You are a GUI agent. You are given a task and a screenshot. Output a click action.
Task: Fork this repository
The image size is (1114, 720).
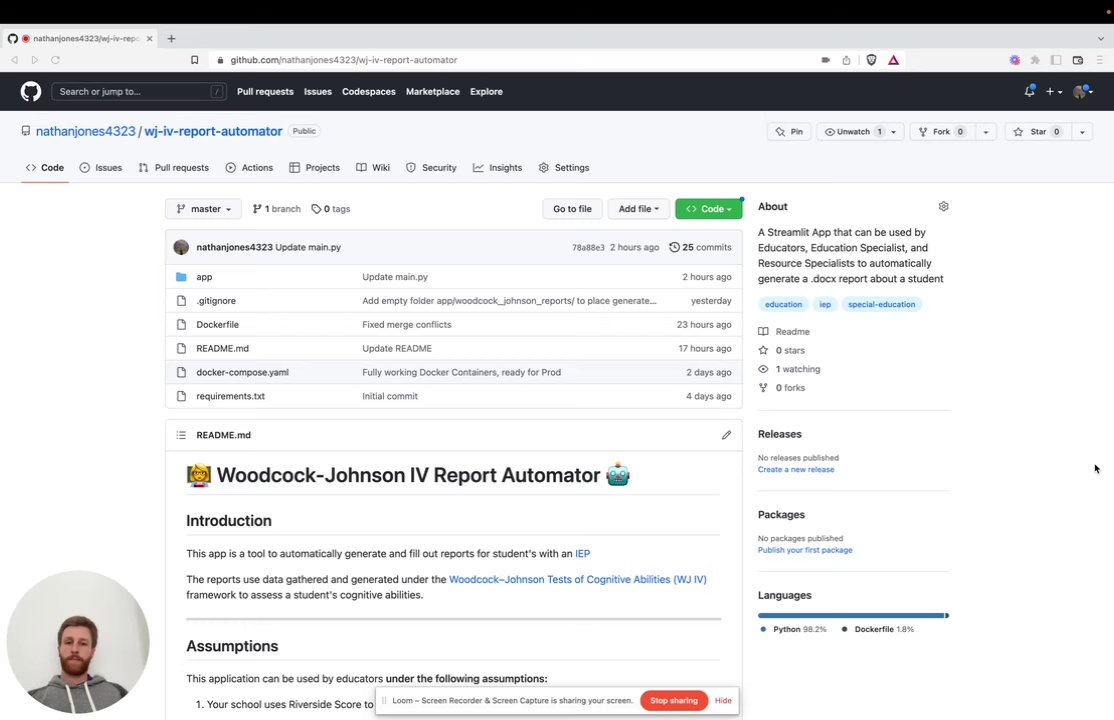click(942, 131)
